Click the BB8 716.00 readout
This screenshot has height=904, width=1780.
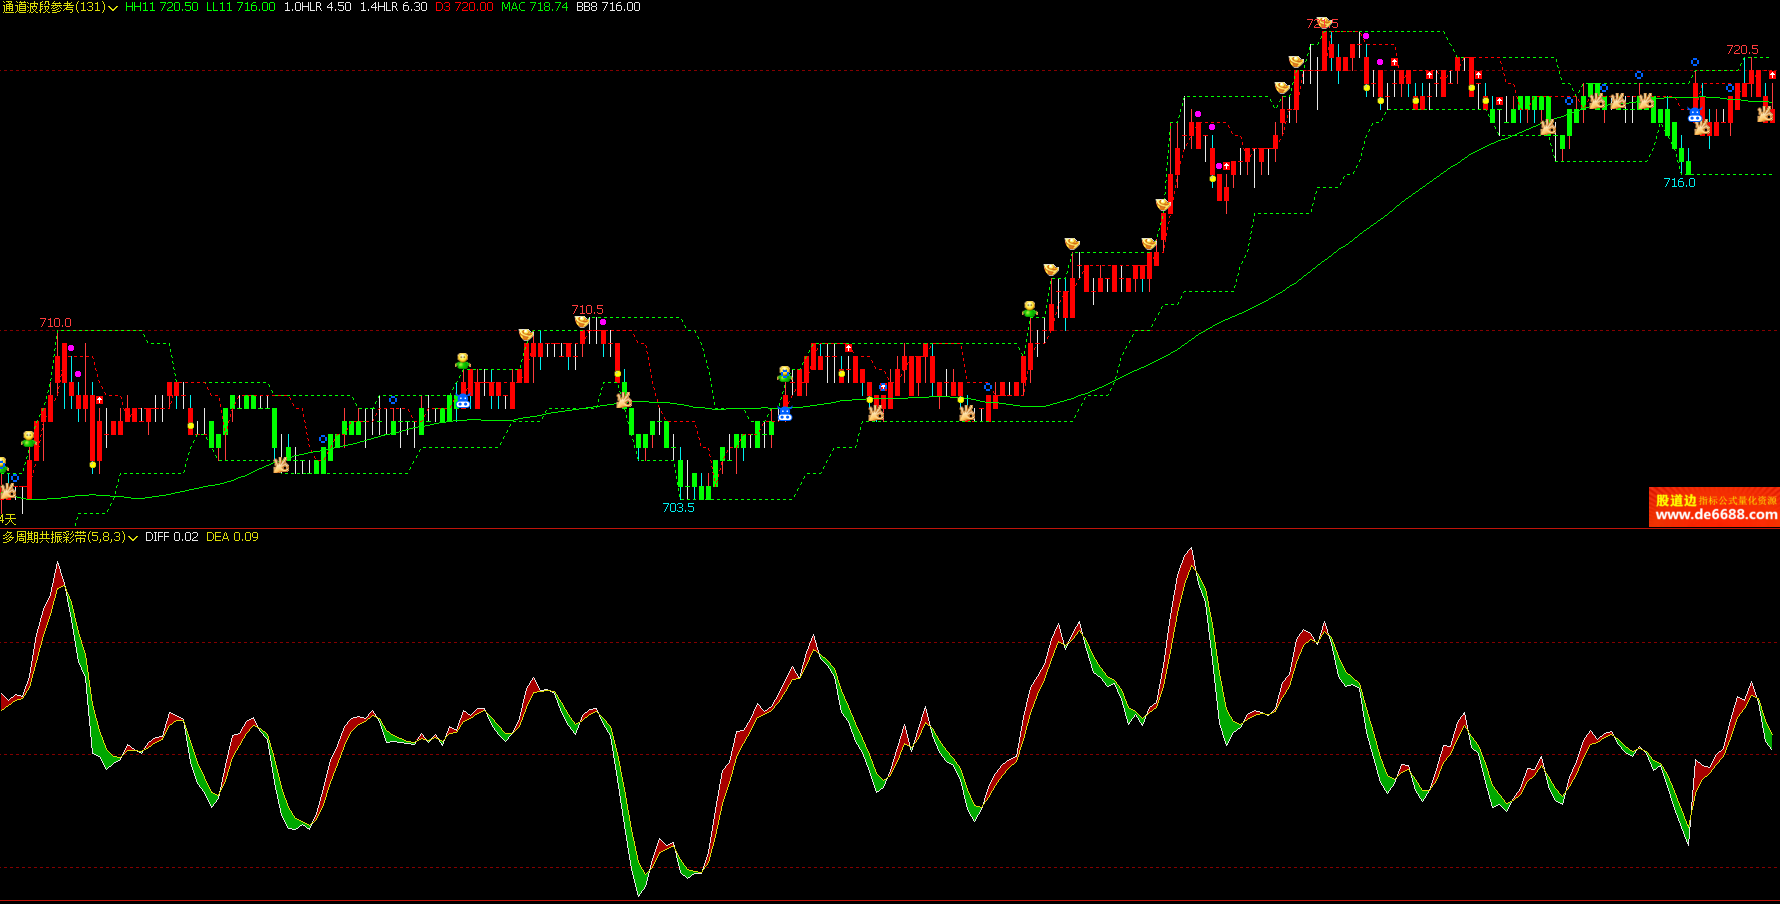pyautogui.click(x=608, y=7)
